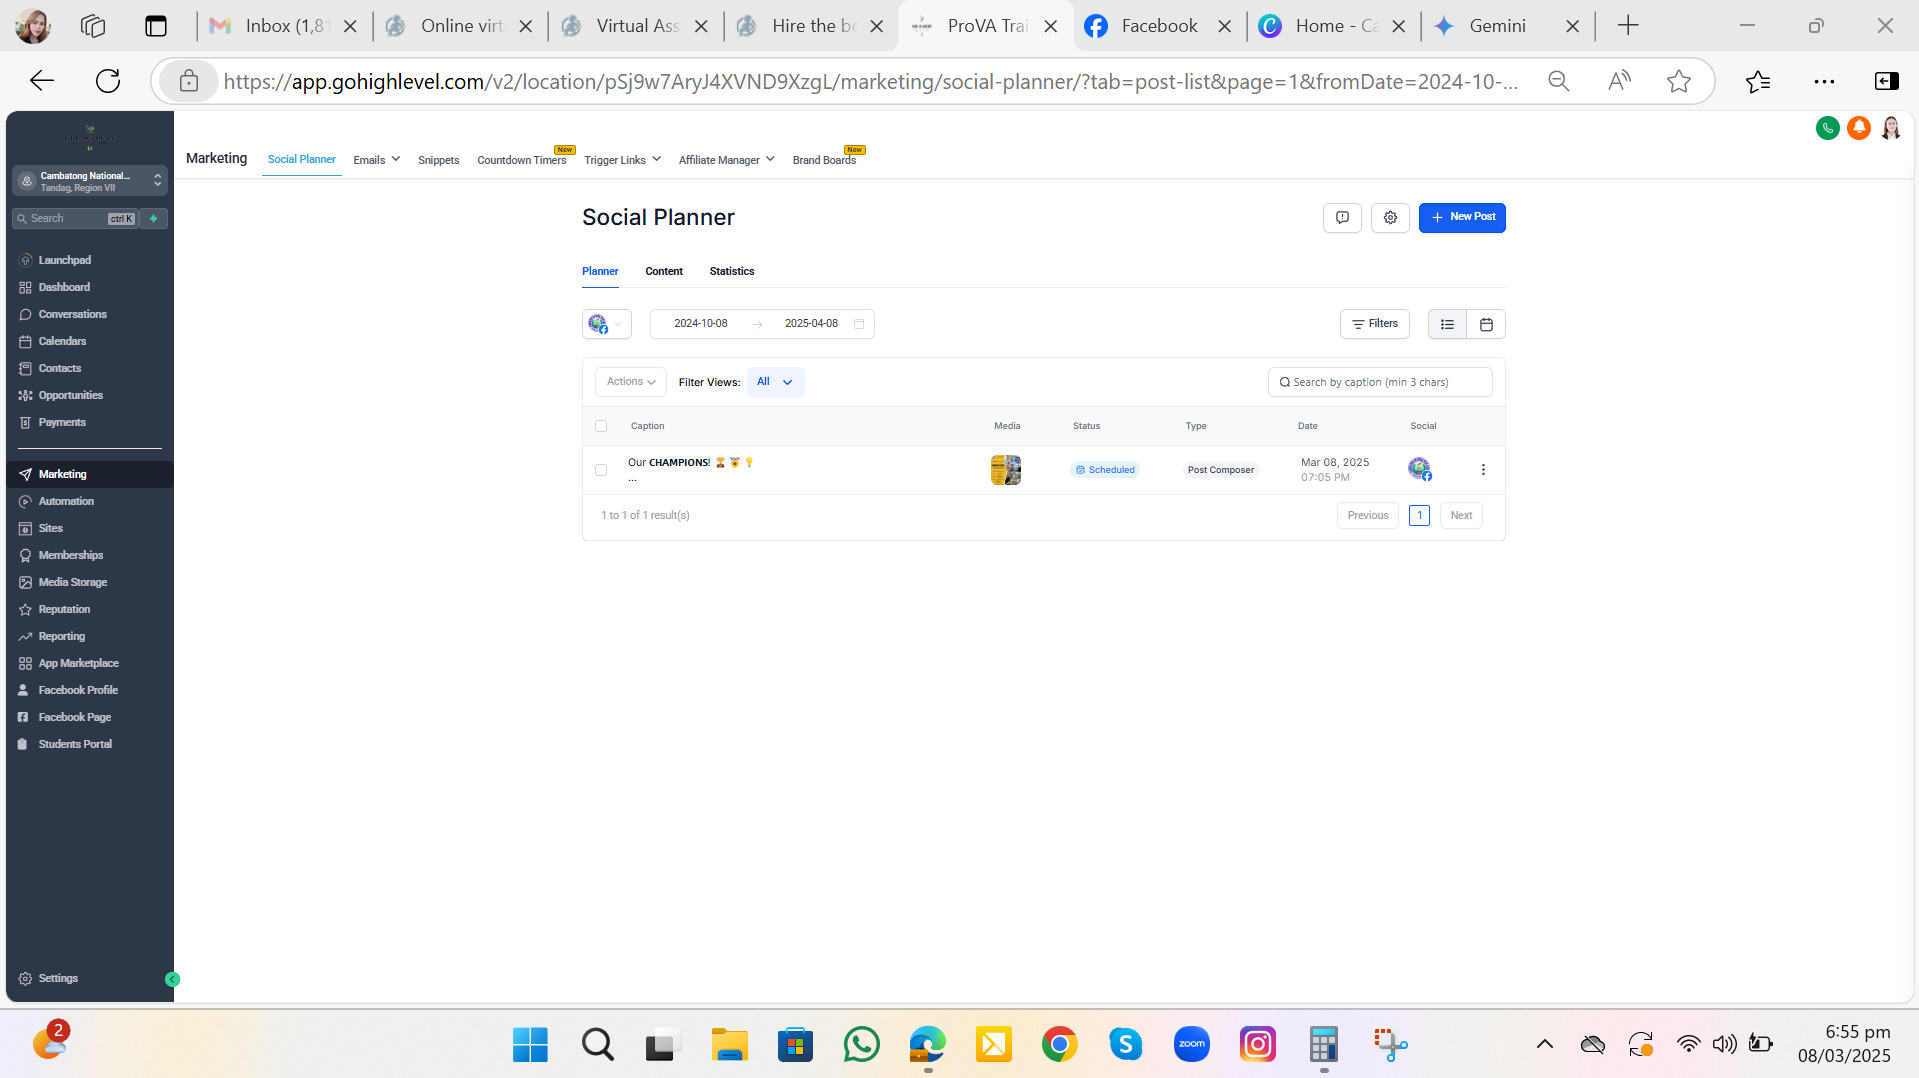Open the Countdown Timers tab
1919x1078 pixels.
[522, 160]
